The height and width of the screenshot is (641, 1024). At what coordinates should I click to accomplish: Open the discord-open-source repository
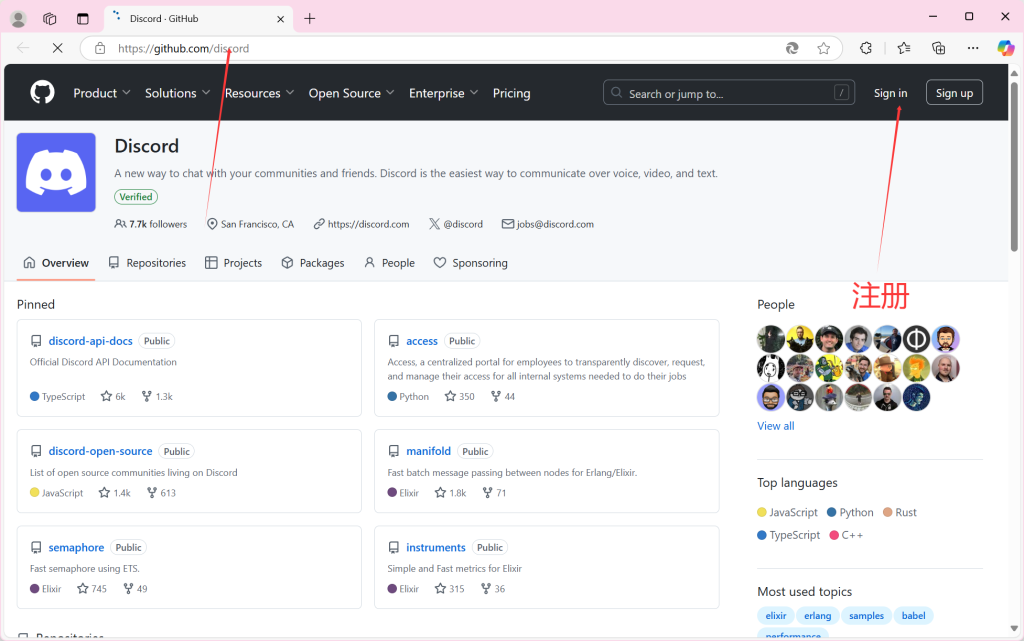point(100,451)
